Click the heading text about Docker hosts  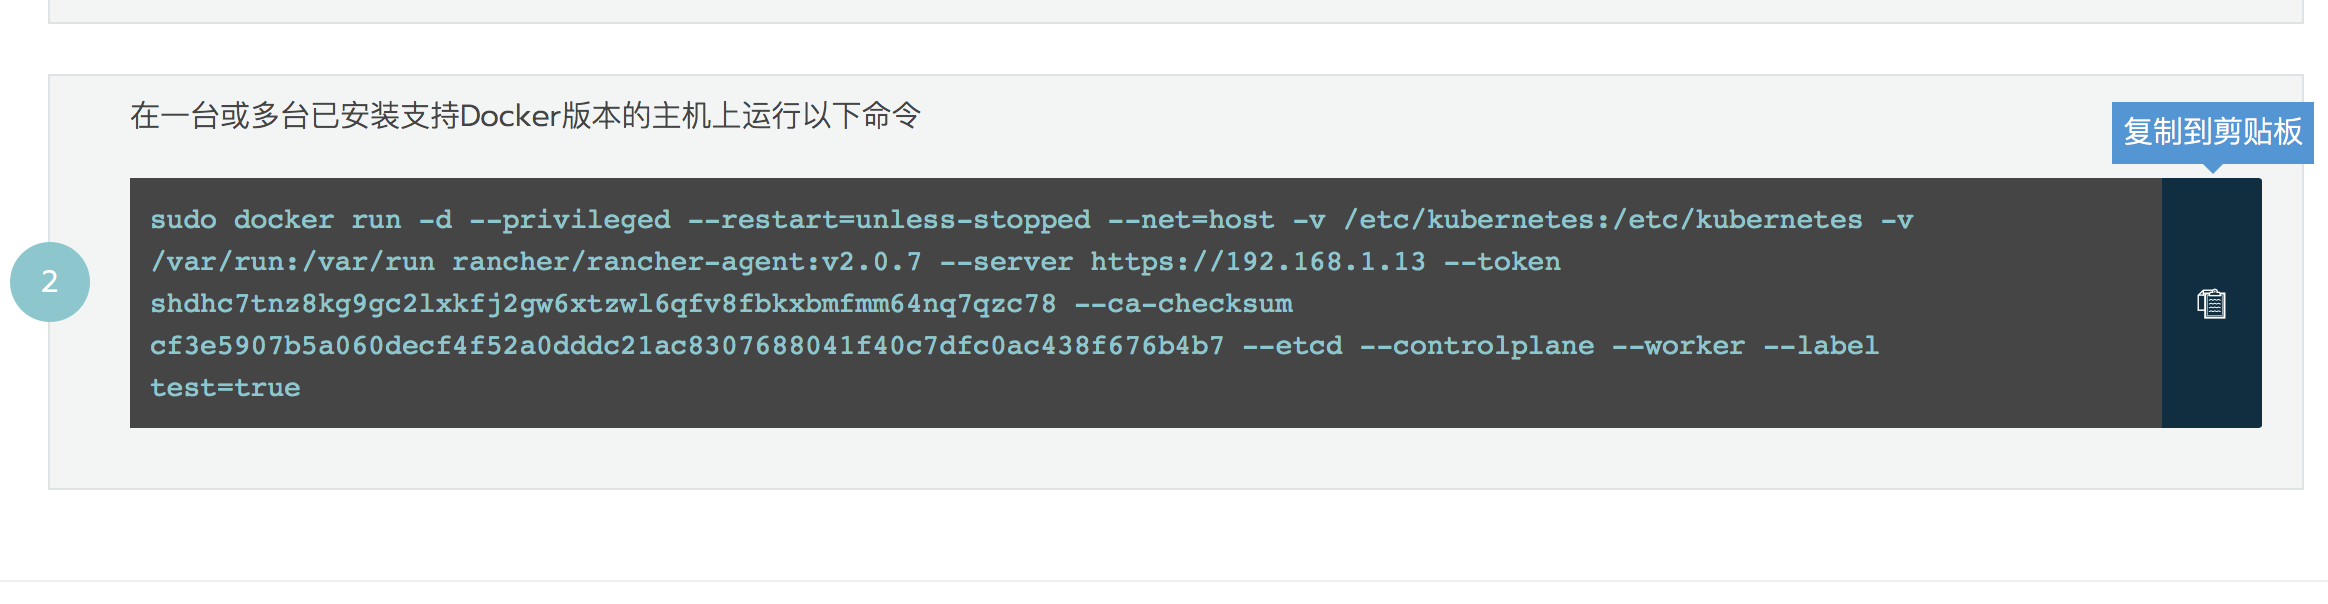click(525, 116)
